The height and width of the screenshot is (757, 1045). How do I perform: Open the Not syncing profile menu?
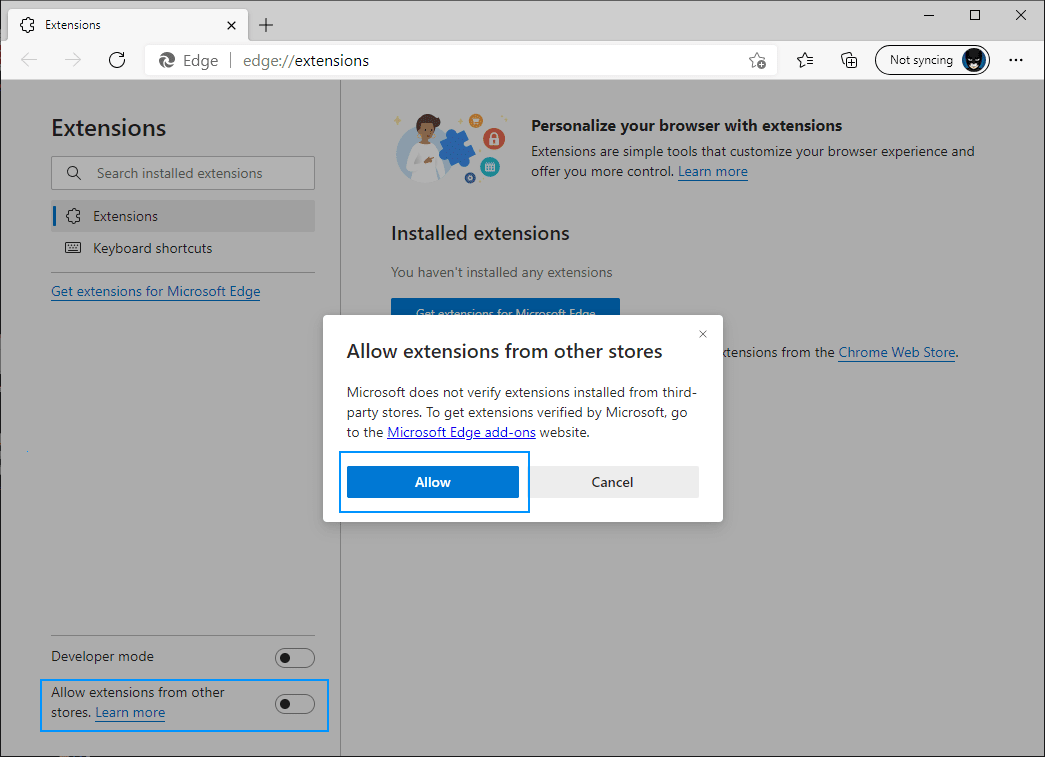[x=931, y=59]
